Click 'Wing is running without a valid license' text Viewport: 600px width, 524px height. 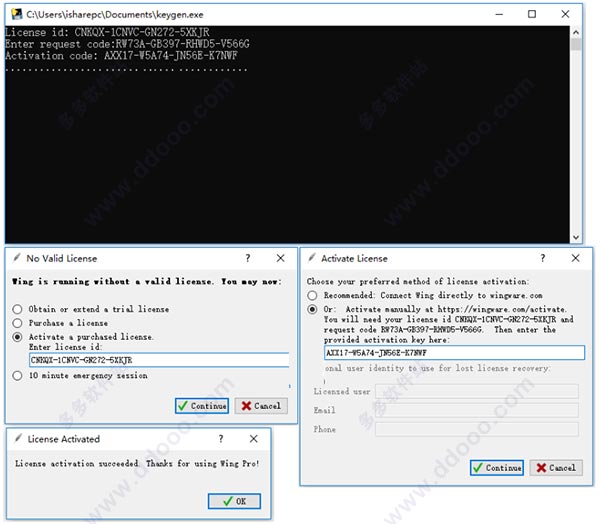click(x=147, y=281)
